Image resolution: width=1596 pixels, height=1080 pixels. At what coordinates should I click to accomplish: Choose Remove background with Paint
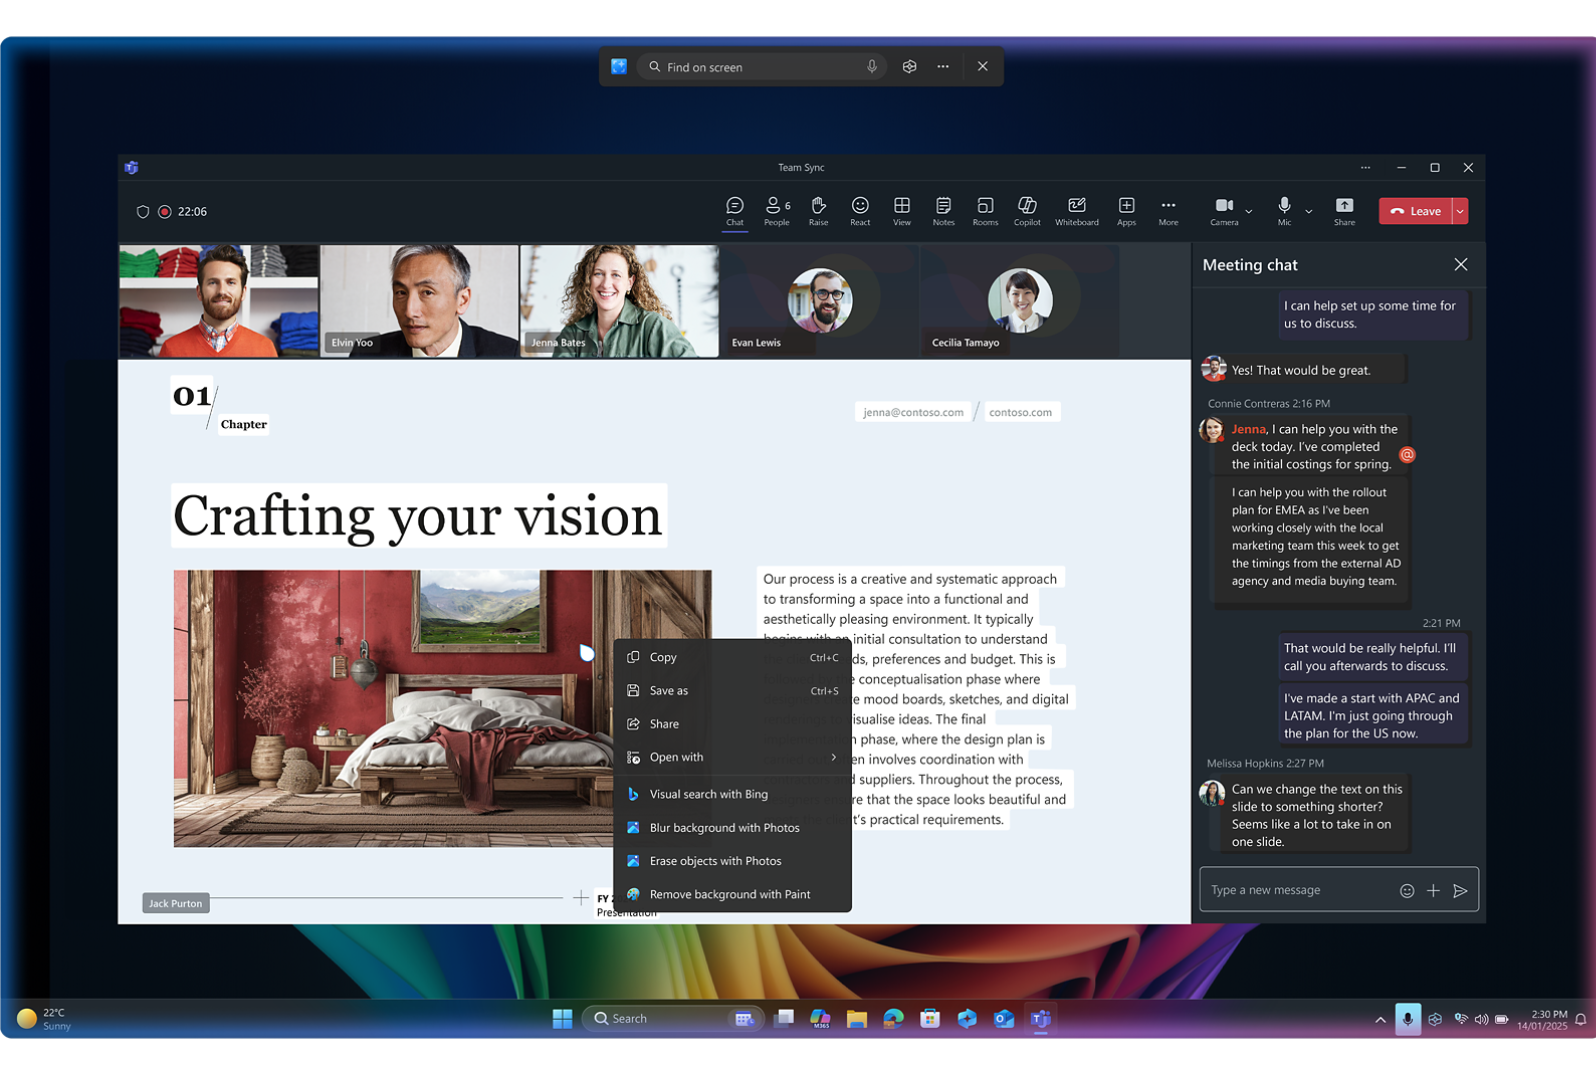click(731, 894)
